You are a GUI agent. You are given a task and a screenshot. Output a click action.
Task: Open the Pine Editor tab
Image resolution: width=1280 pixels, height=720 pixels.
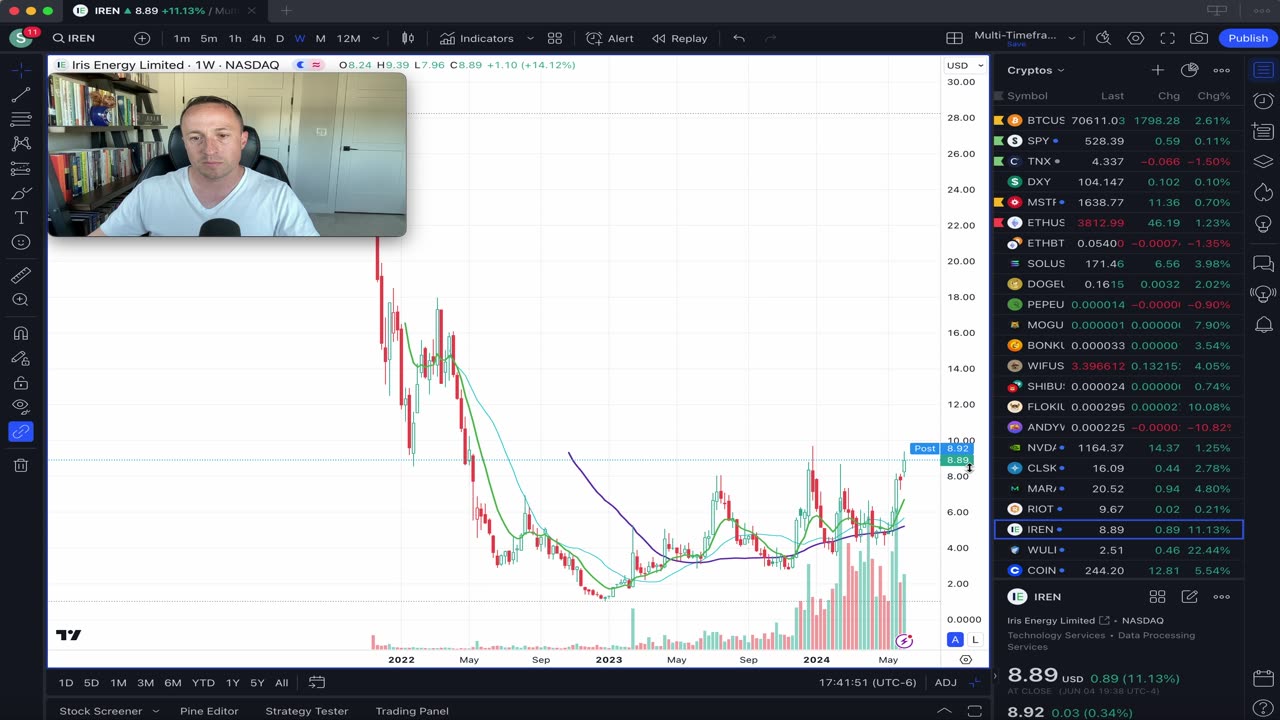[x=208, y=711]
